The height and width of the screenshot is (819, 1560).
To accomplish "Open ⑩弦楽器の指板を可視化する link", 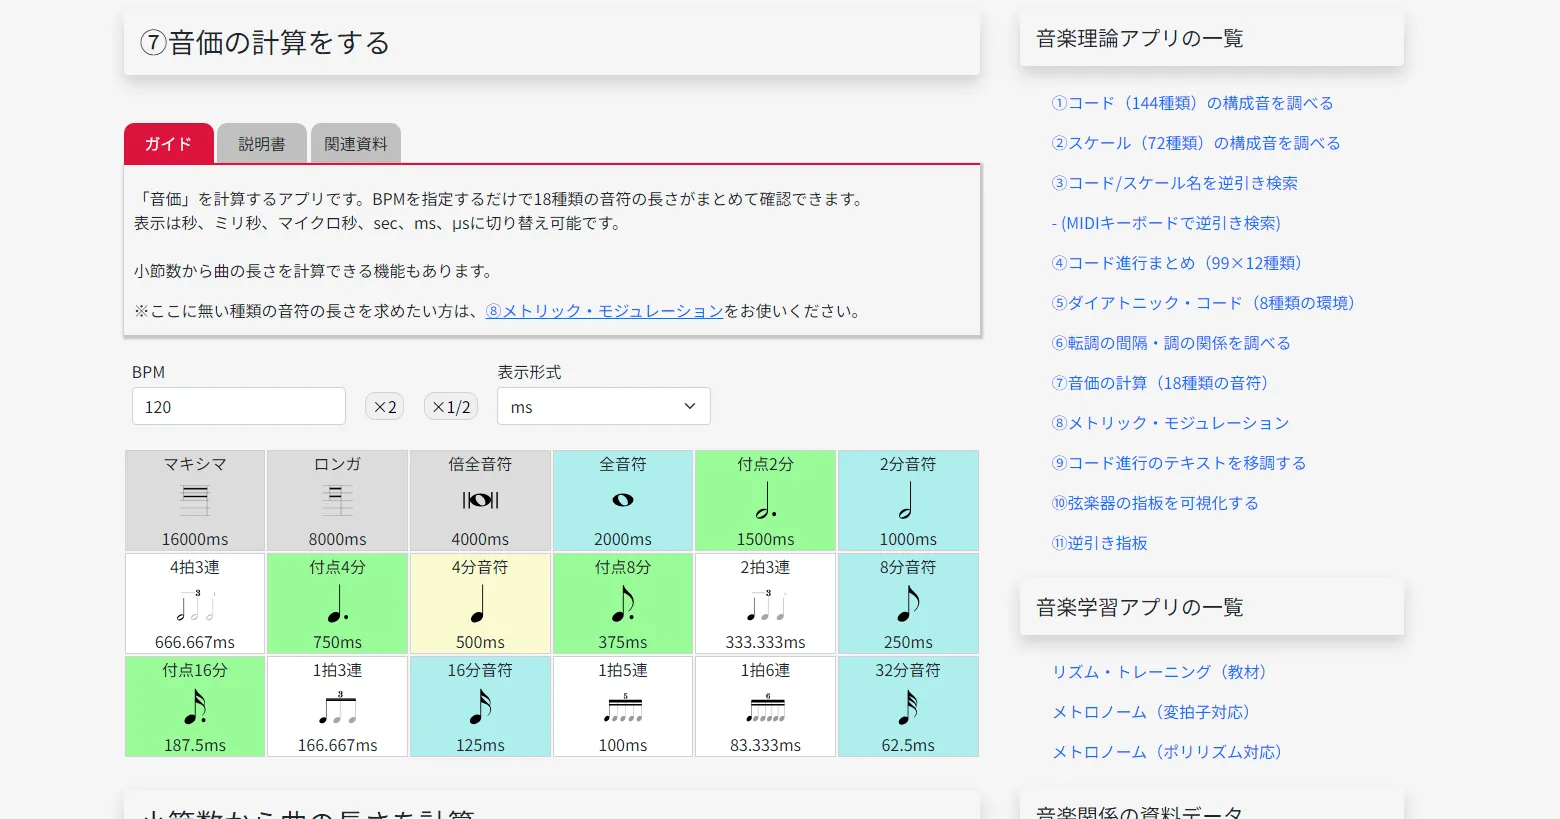I will tap(1155, 503).
